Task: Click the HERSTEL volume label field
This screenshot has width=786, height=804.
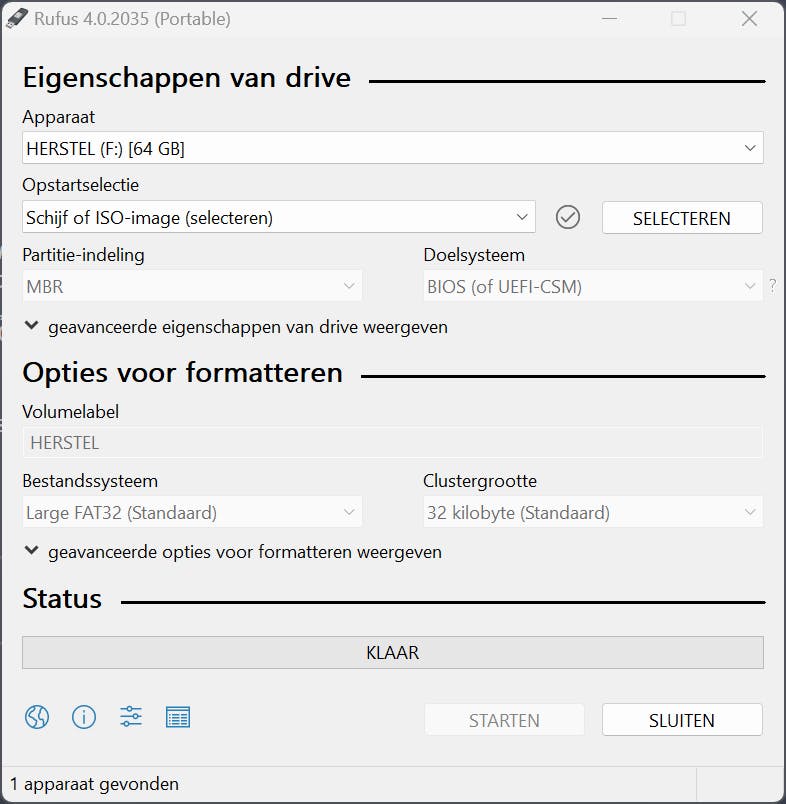Action: pyautogui.click(x=393, y=442)
